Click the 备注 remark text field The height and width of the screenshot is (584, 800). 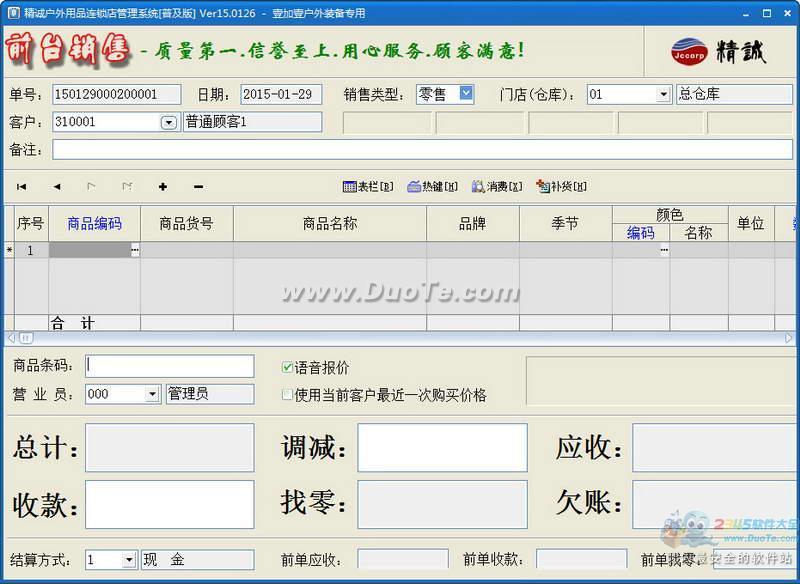pyautogui.click(x=420, y=149)
